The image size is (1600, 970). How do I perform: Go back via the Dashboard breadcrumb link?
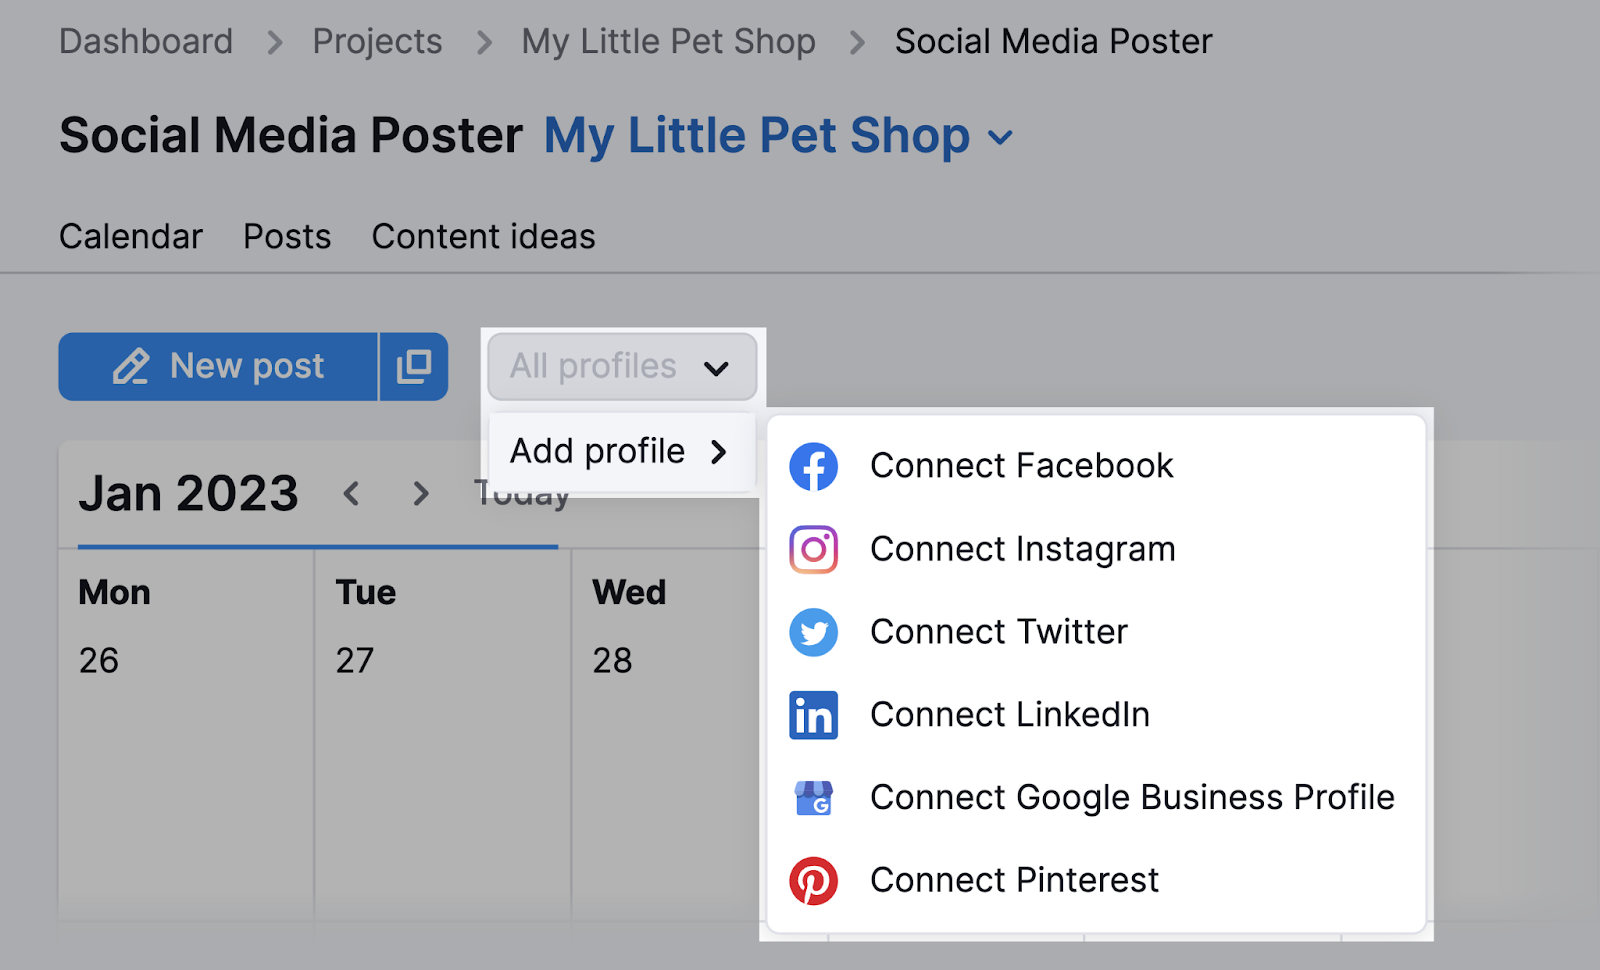pos(146,41)
